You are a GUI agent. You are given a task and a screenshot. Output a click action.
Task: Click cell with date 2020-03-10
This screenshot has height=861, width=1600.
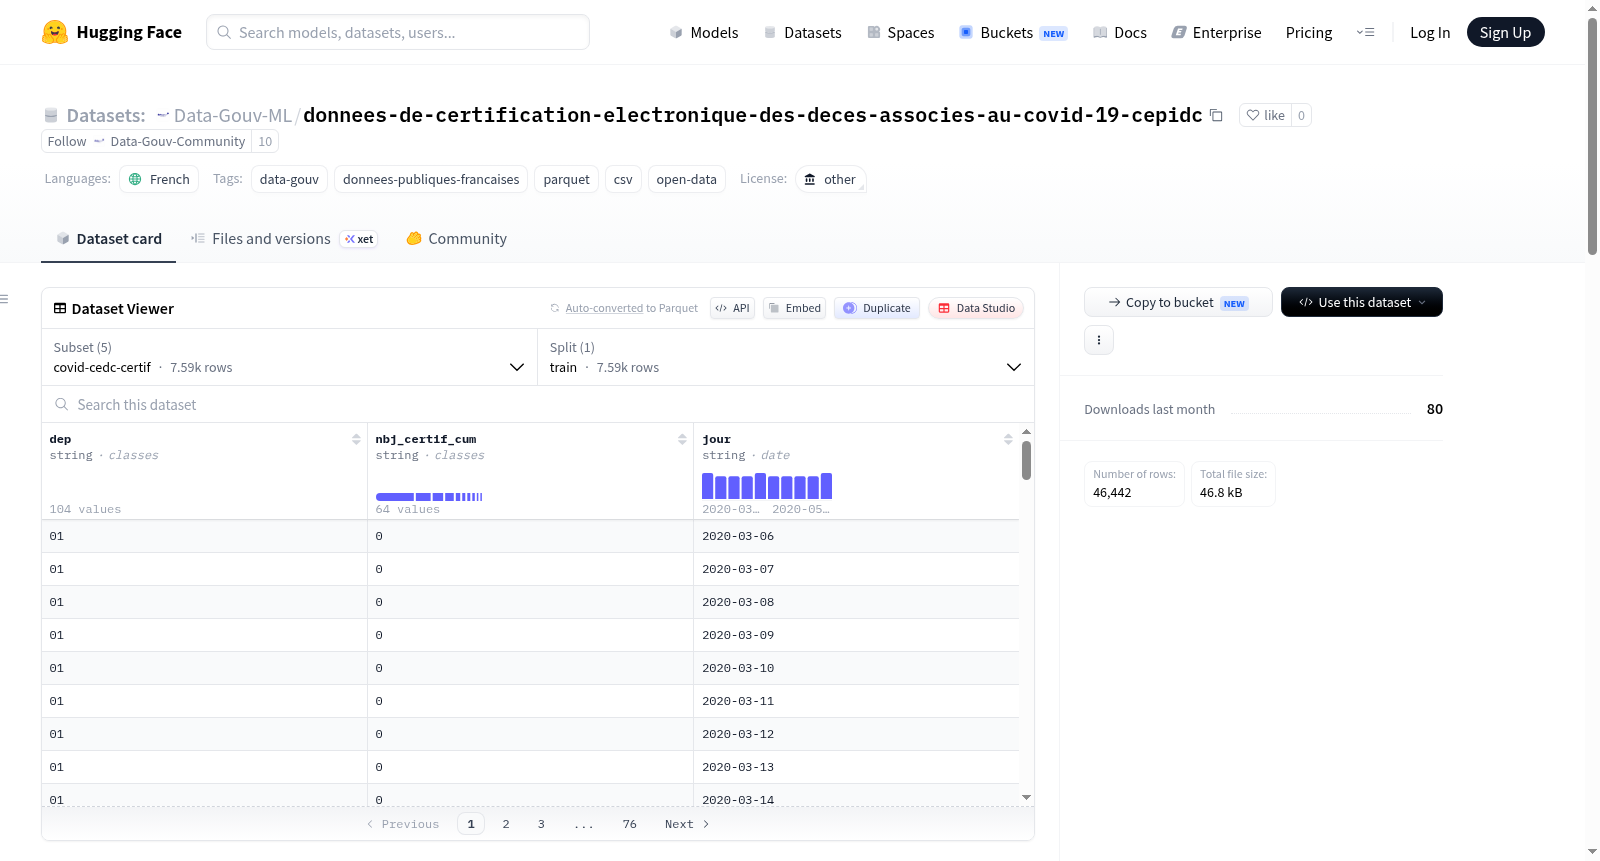coord(856,668)
